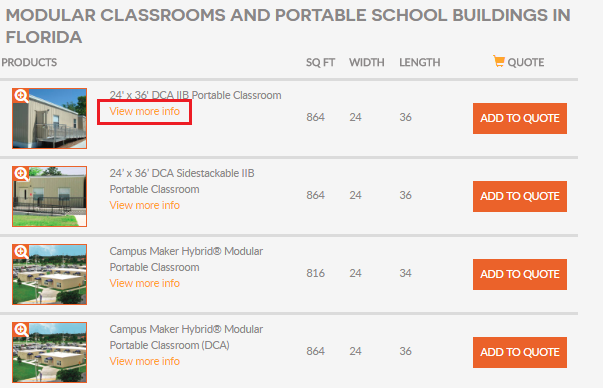Viewport: 603px width, 388px height.
Task: Click the shopping cart icon beside QUOTE
Action: click(499, 61)
